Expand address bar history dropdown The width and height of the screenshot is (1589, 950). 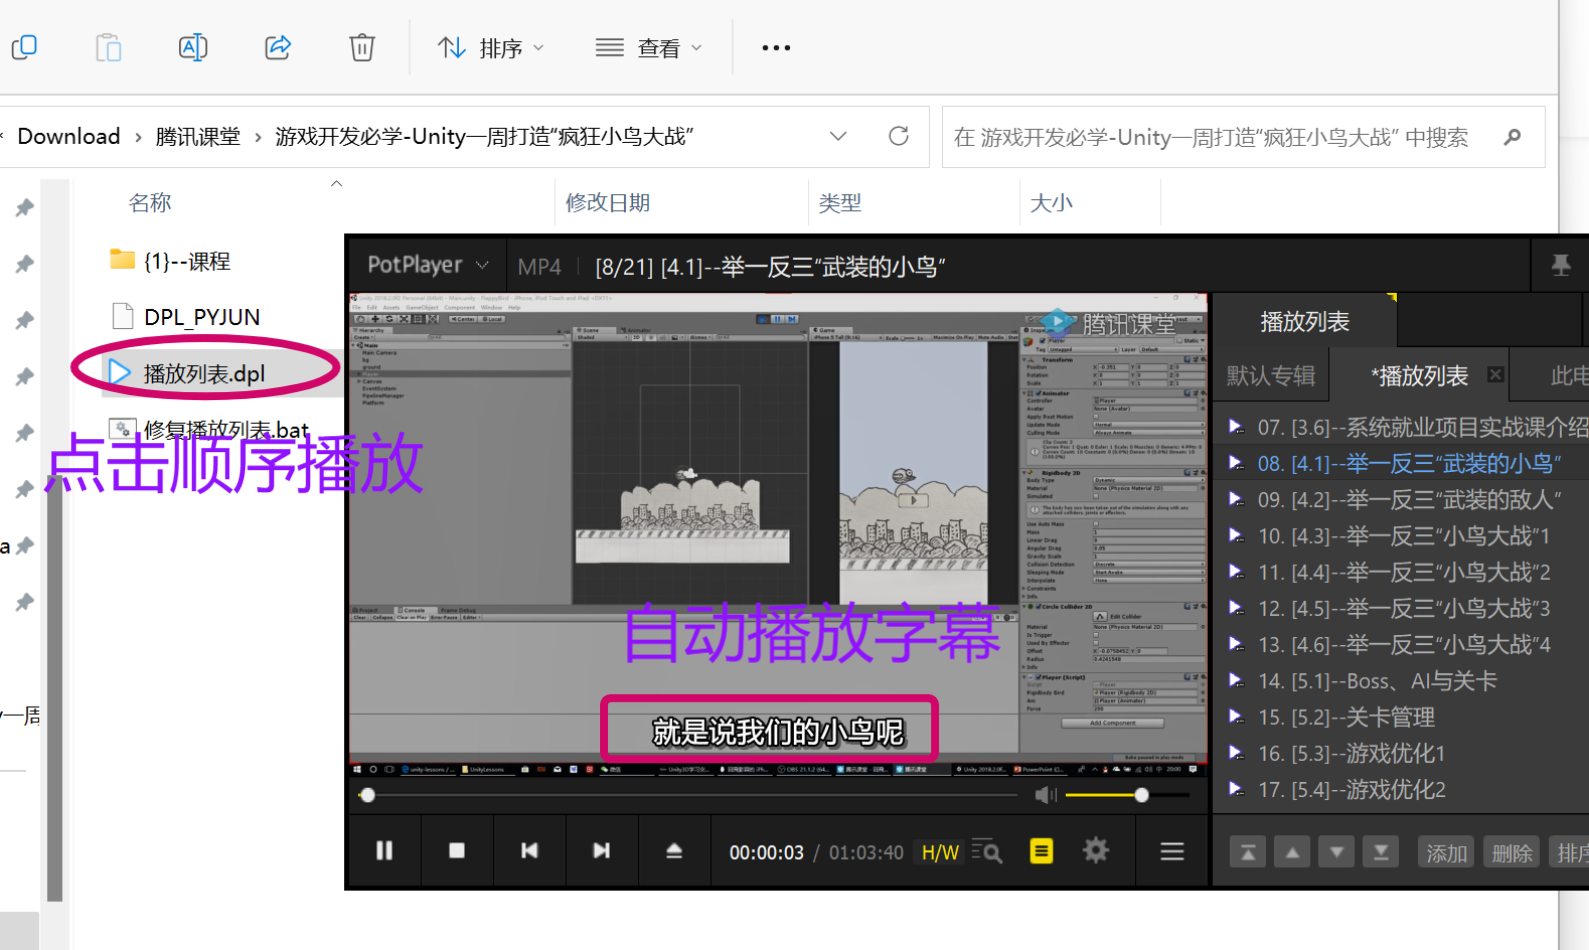[838, 136]
